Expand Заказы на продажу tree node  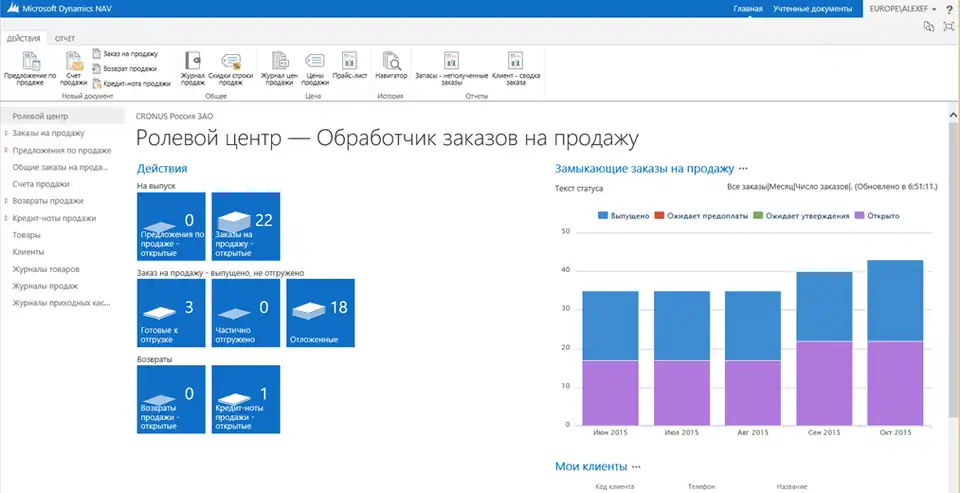point(6,133)
